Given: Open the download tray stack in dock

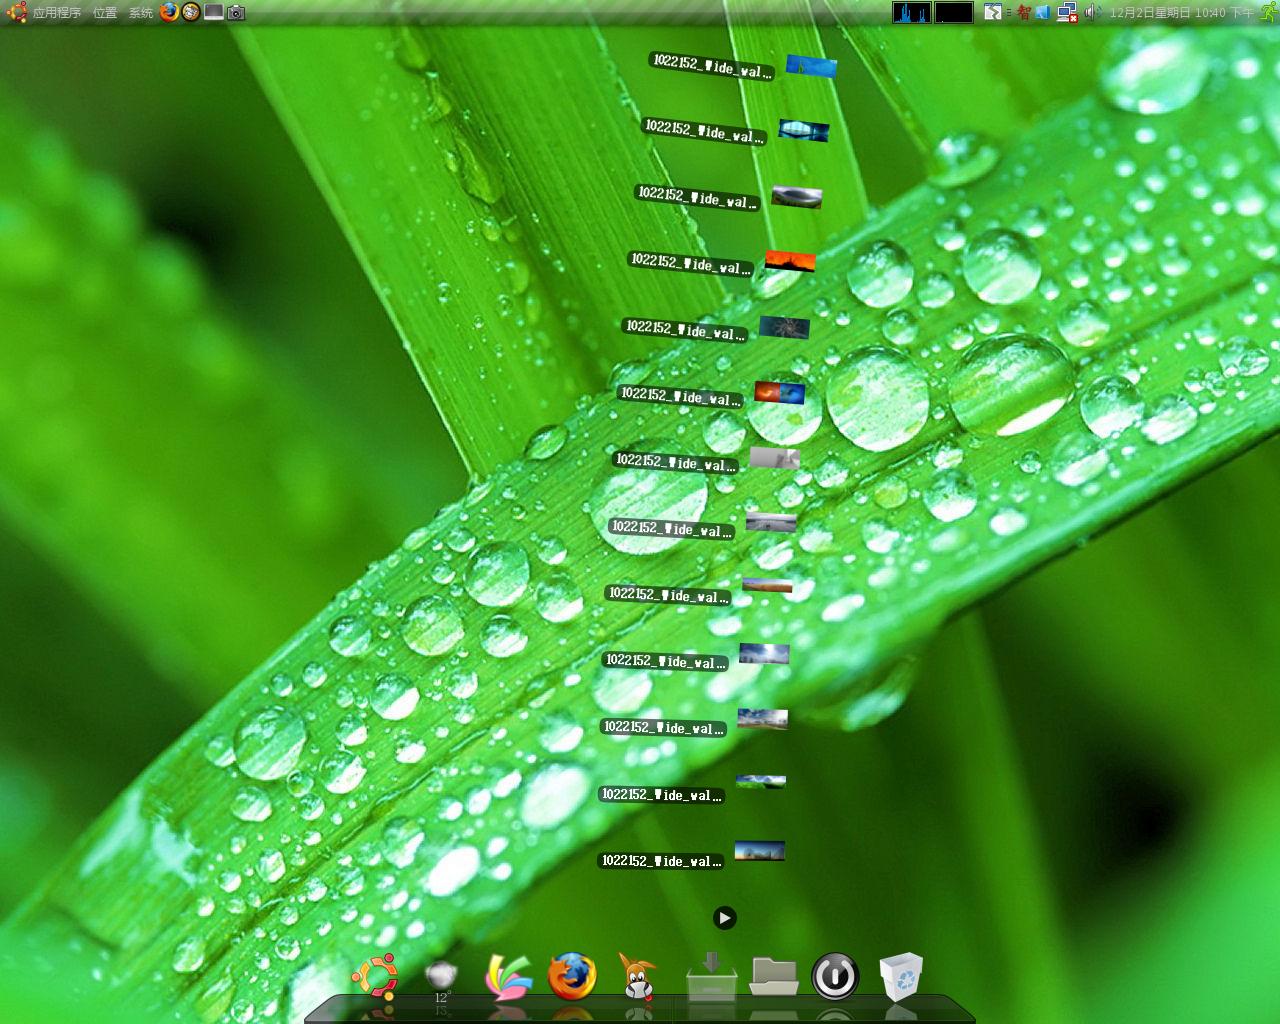Looking at the screenshot, I should pyautogui.click(x=711, y=976).
